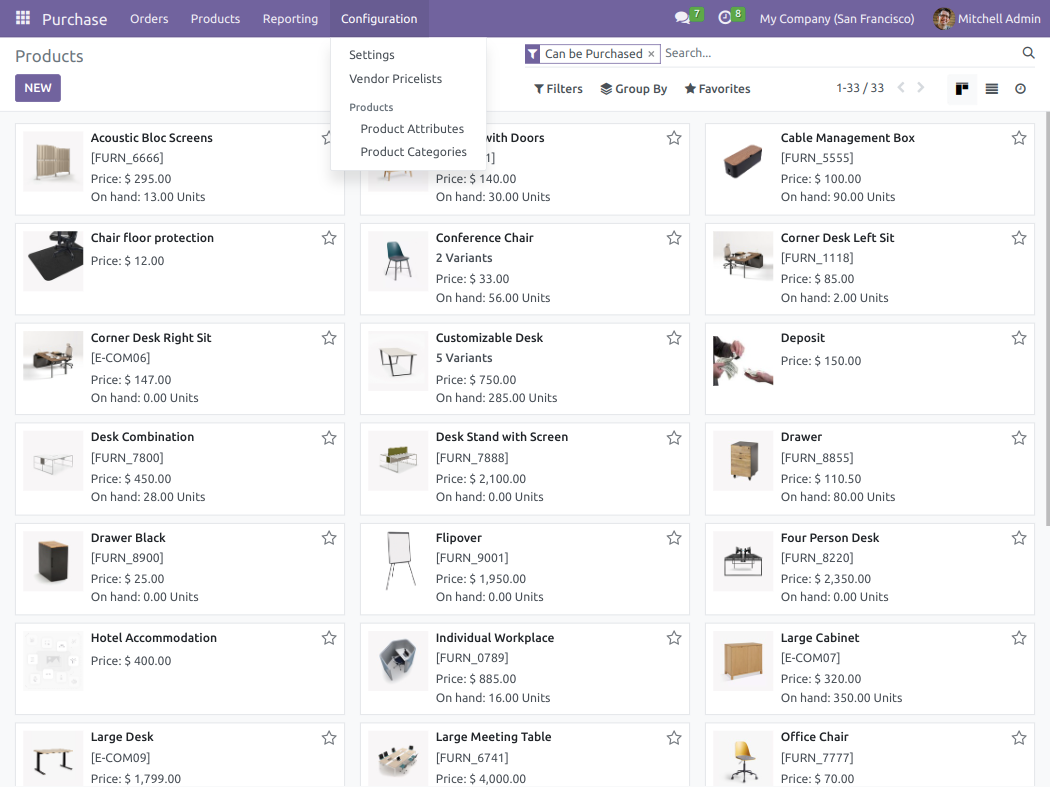The height and width of the screenshot is (787, 1050).
Task: Open the activity view
Action: coord(1020,89)
